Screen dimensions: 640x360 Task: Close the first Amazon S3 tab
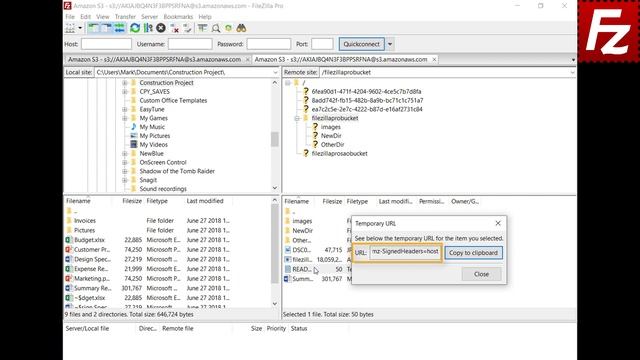pos(247,60)
